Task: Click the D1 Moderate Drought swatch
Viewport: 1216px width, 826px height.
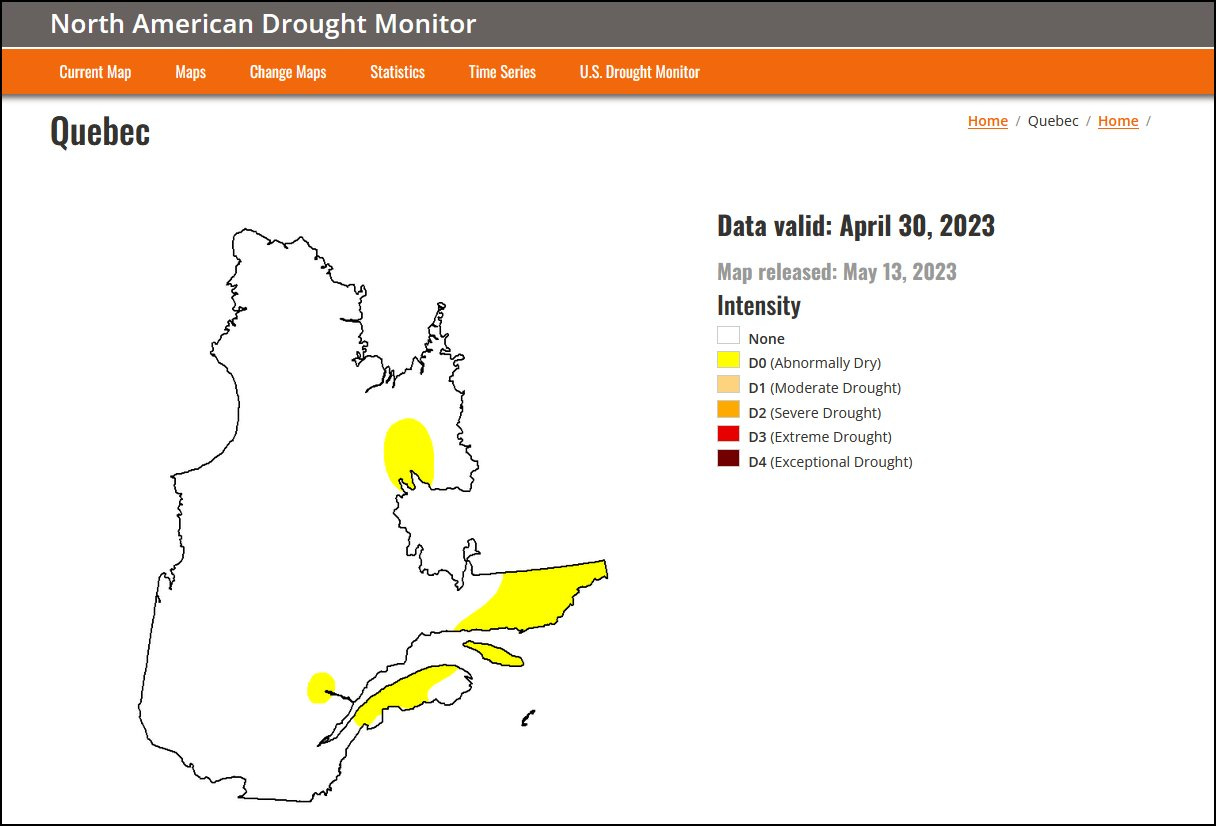Action: [728, 385]
